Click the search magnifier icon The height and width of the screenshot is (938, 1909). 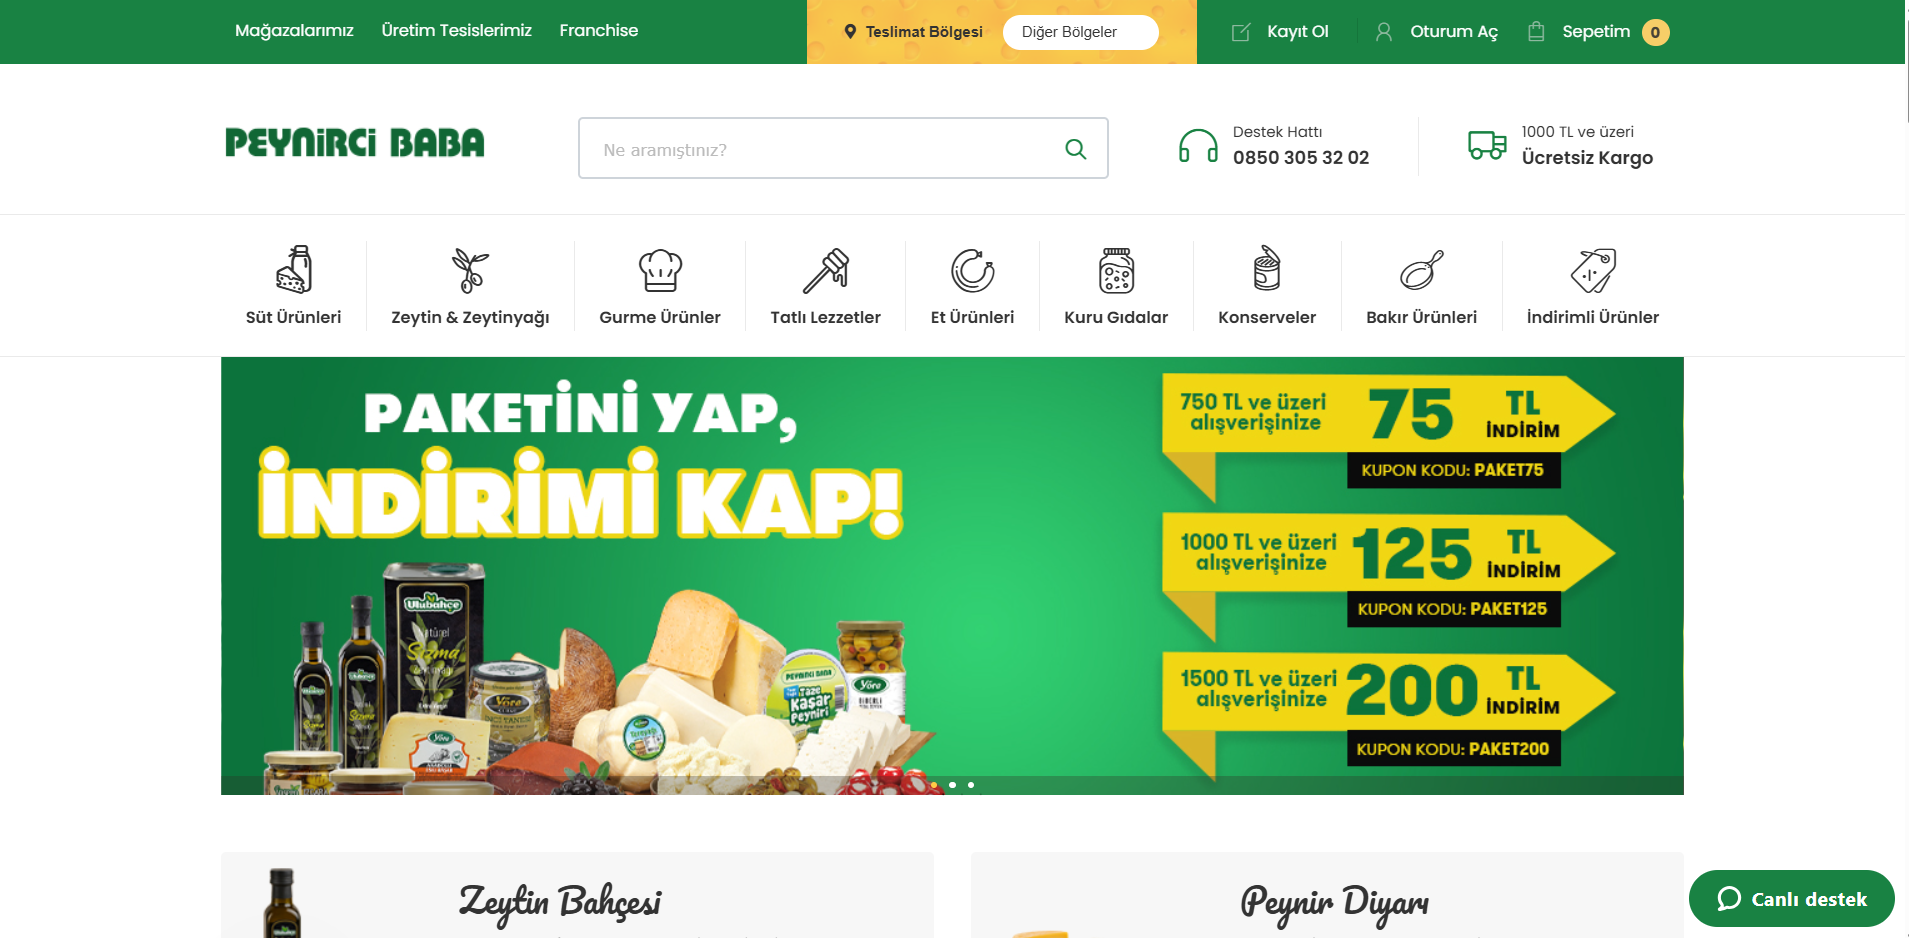tap(1076, 149)
